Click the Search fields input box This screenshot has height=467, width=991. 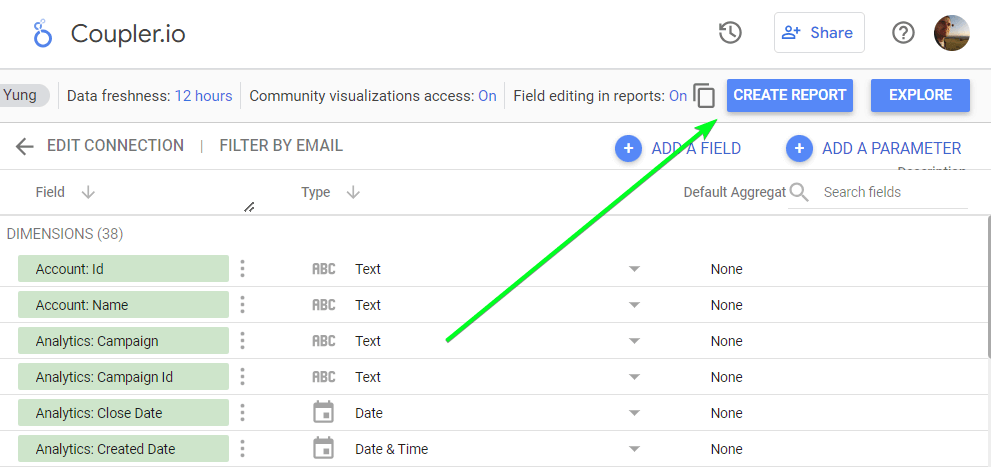click(x=894, y=192)
